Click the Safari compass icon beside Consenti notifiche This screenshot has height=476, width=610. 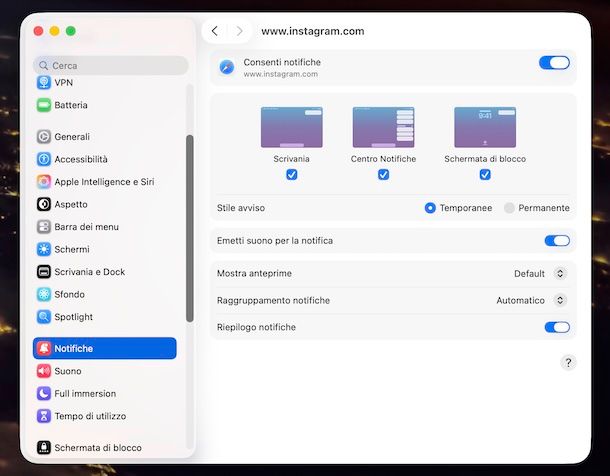[x=227, y=67]
